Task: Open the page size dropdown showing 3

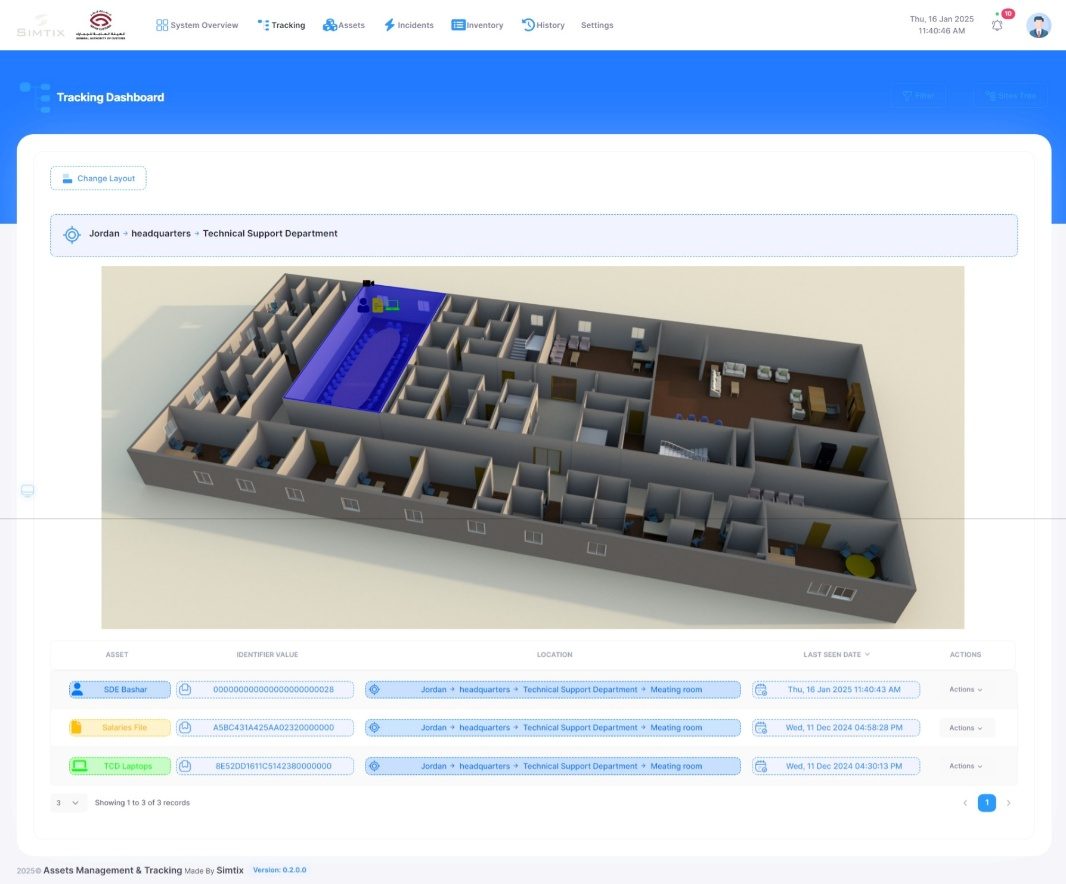Action: (x=68, y=802)
